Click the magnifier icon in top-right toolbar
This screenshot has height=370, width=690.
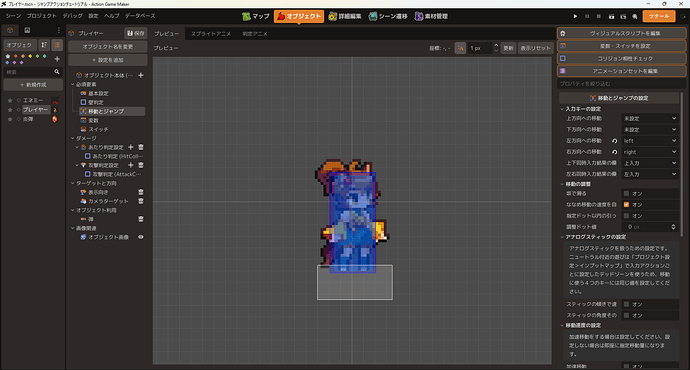click(635, 16)
